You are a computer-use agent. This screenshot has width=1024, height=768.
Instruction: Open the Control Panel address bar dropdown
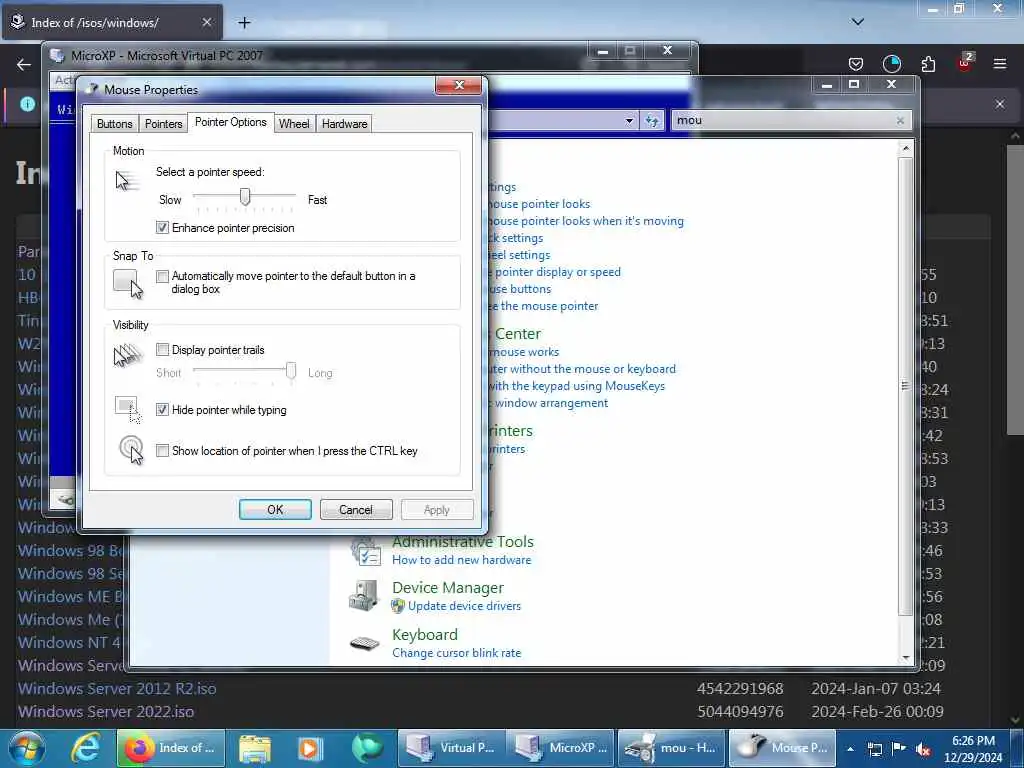coord(629,120)
